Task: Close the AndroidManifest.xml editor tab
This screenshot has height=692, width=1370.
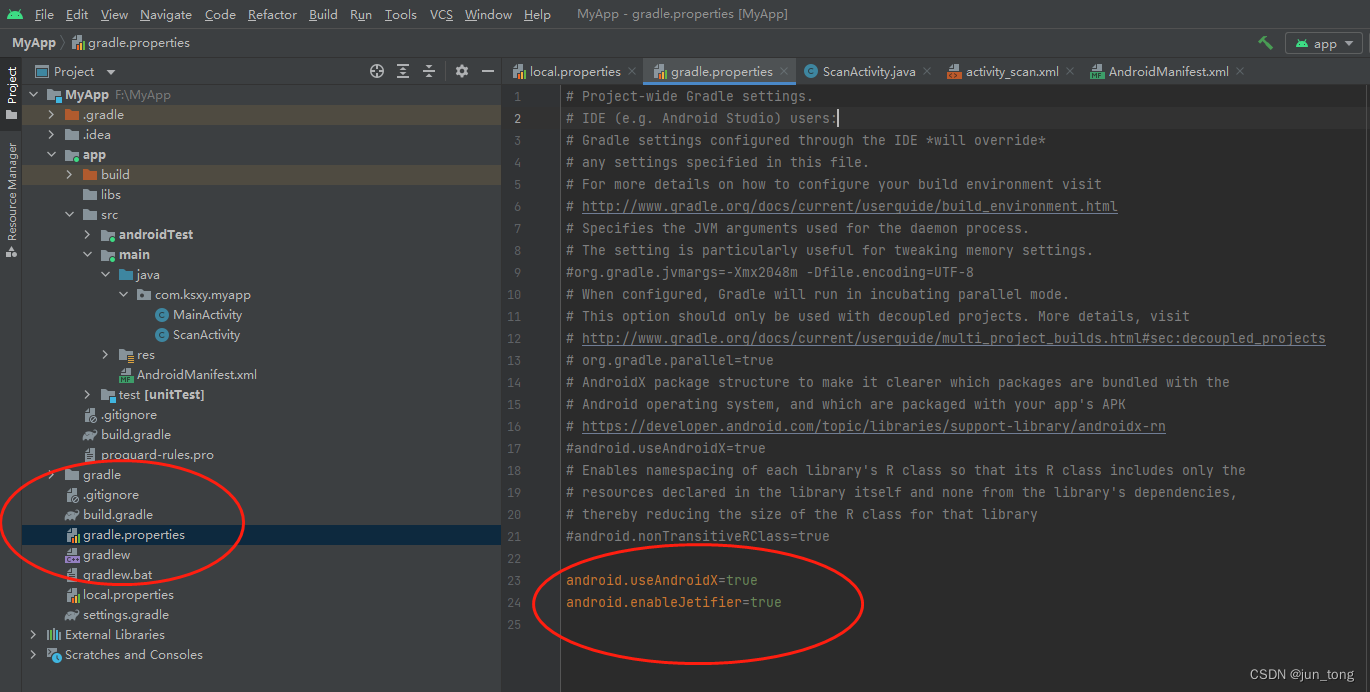Action: tap(1240, 71)
